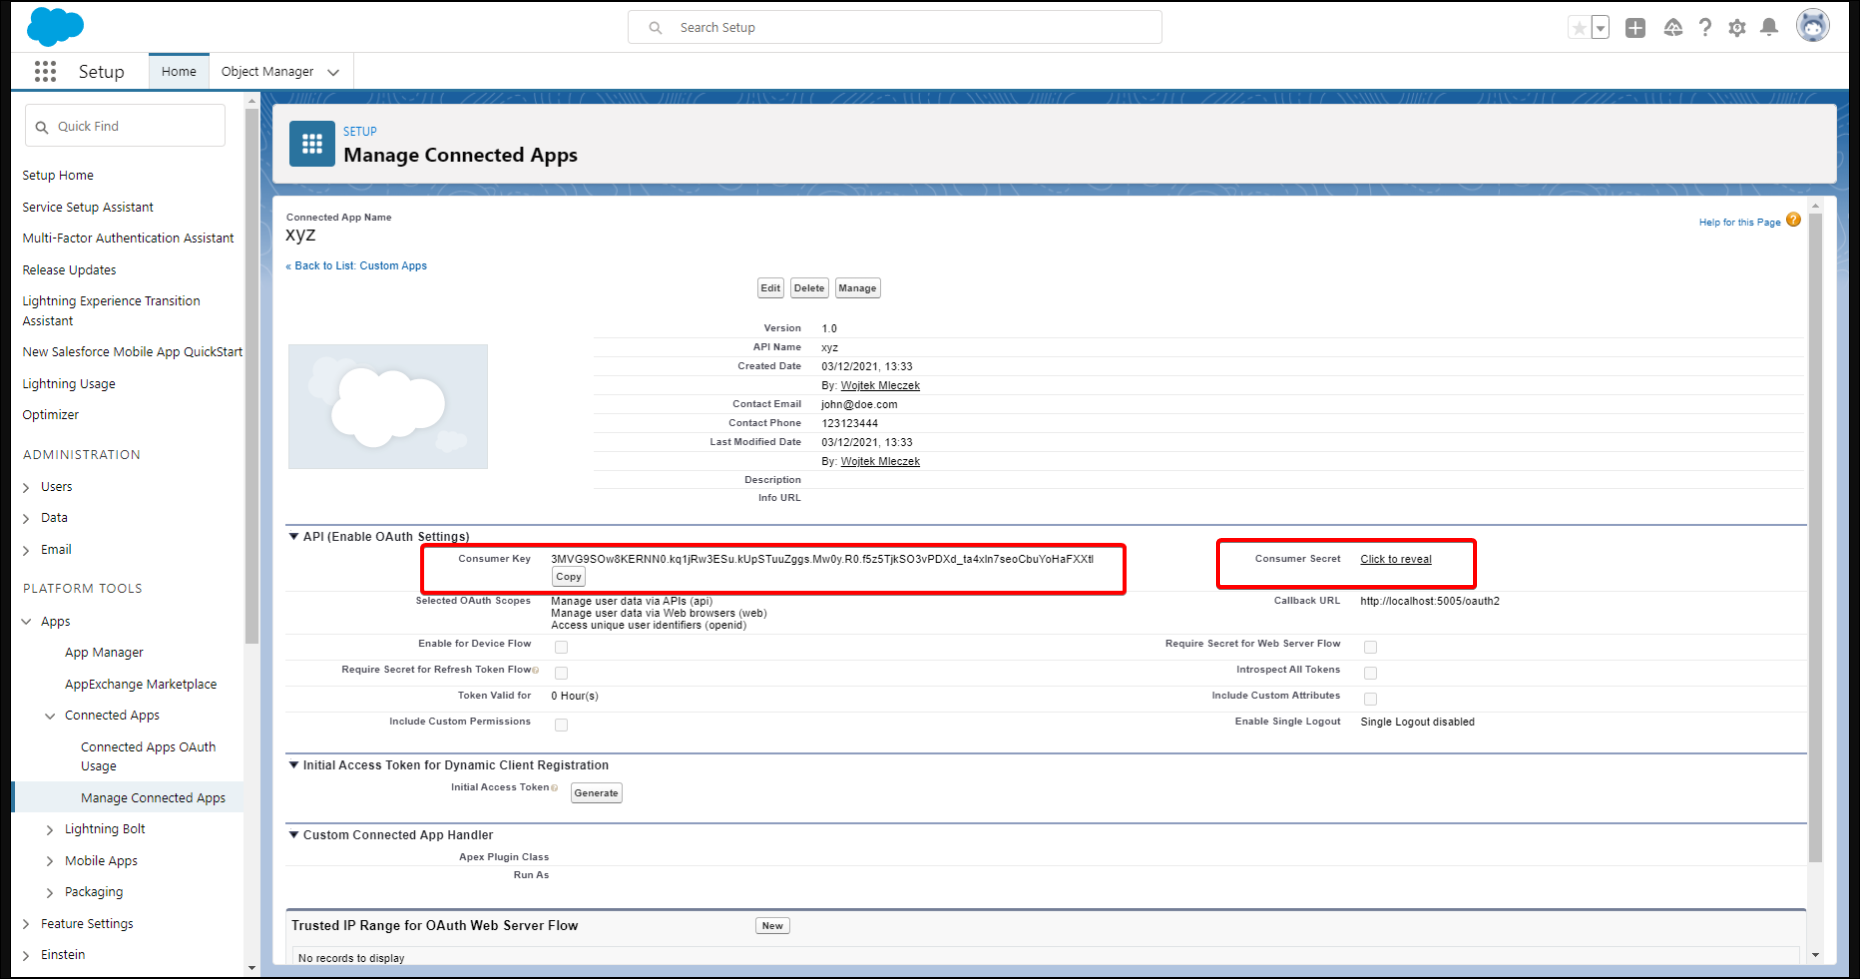Focus the Search Setup field

click(x=895, y=28)
